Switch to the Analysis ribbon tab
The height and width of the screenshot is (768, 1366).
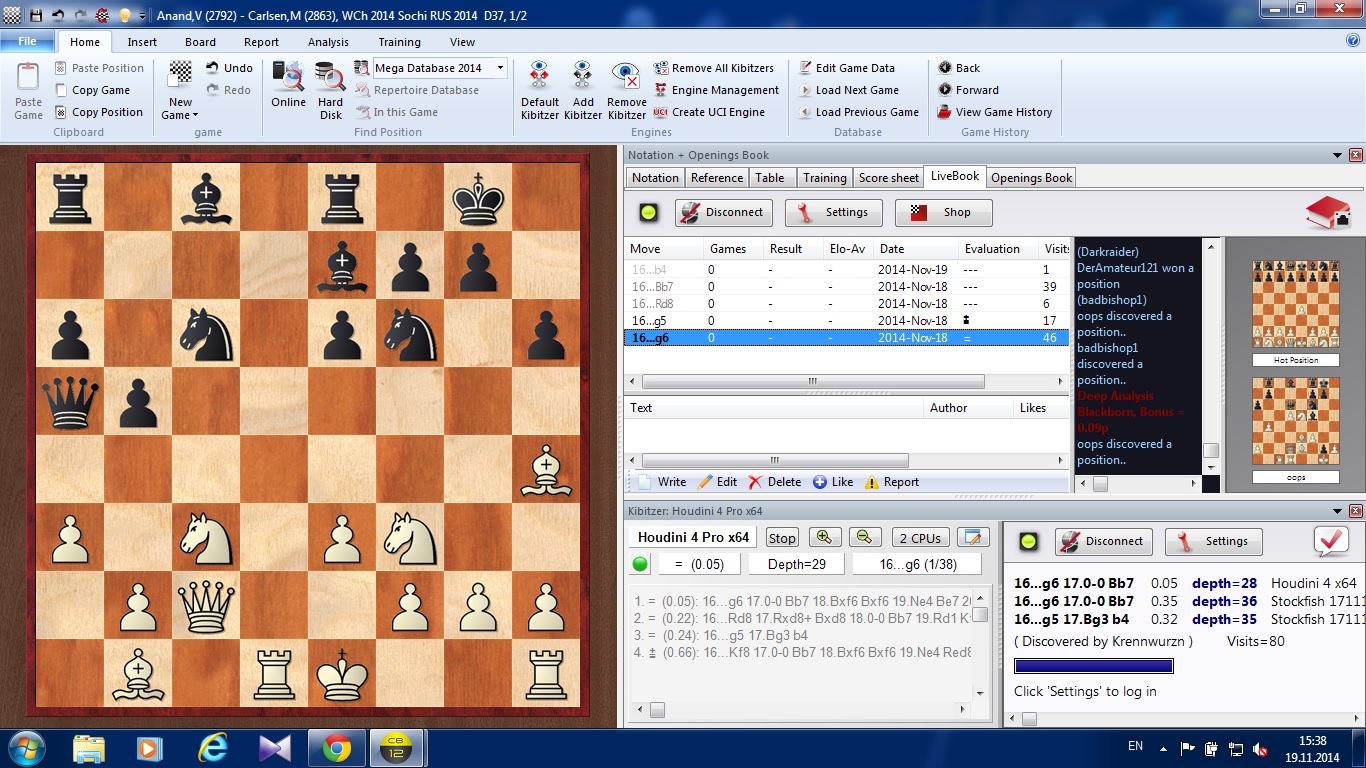pyautogui.click(x=328, y=42)
